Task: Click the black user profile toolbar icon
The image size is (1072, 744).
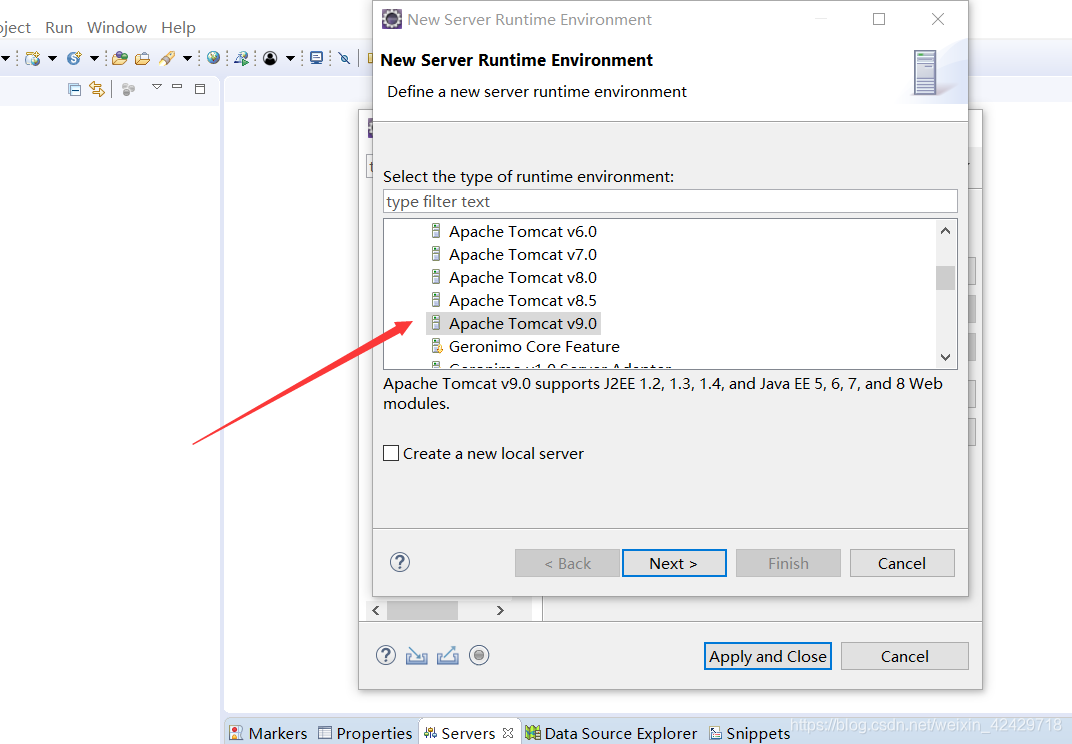Action: 270,59
